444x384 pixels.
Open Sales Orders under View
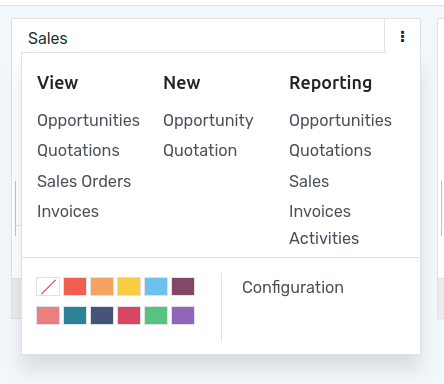pos(84,181)
